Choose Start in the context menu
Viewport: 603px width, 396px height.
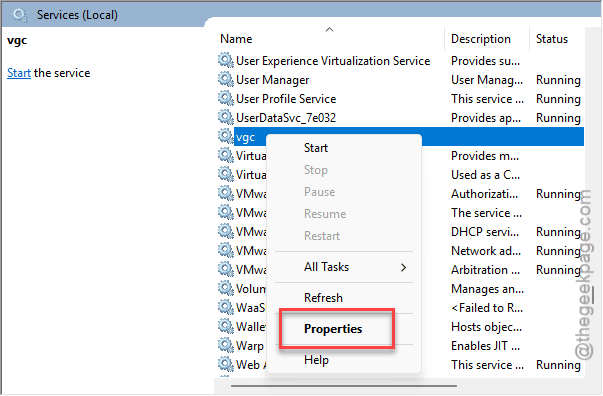pyautogui.click(x=316, y=148)
